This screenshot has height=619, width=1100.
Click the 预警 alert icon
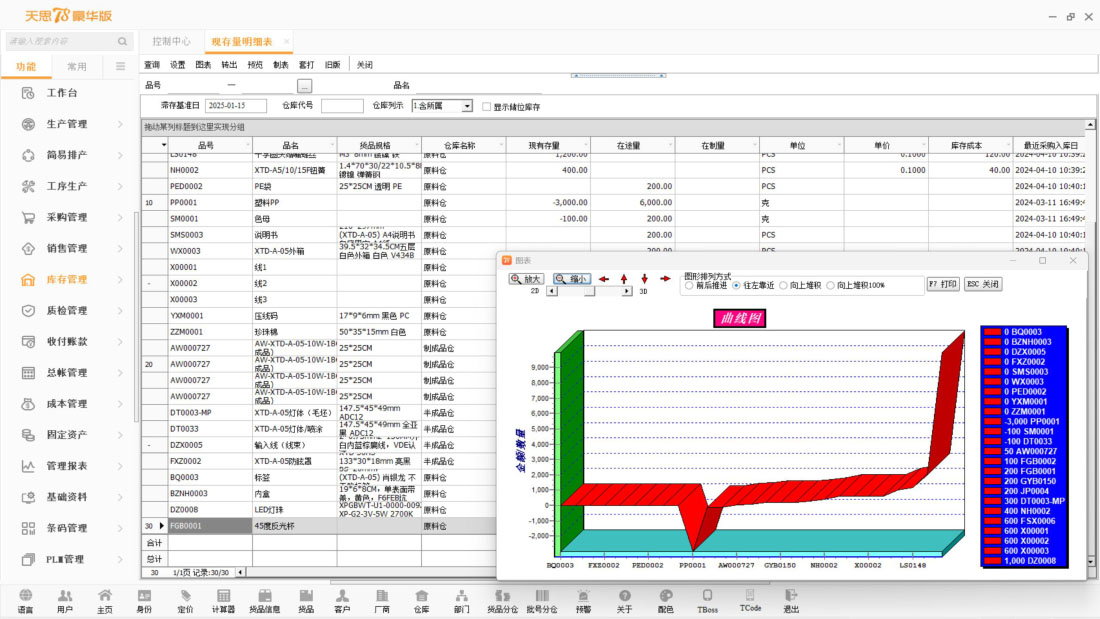(x=583, y=600)
